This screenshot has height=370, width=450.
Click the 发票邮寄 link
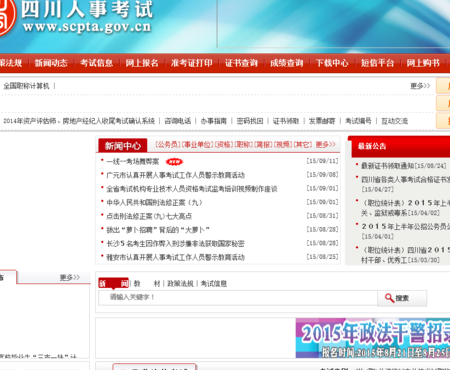[x=322, y=121]
